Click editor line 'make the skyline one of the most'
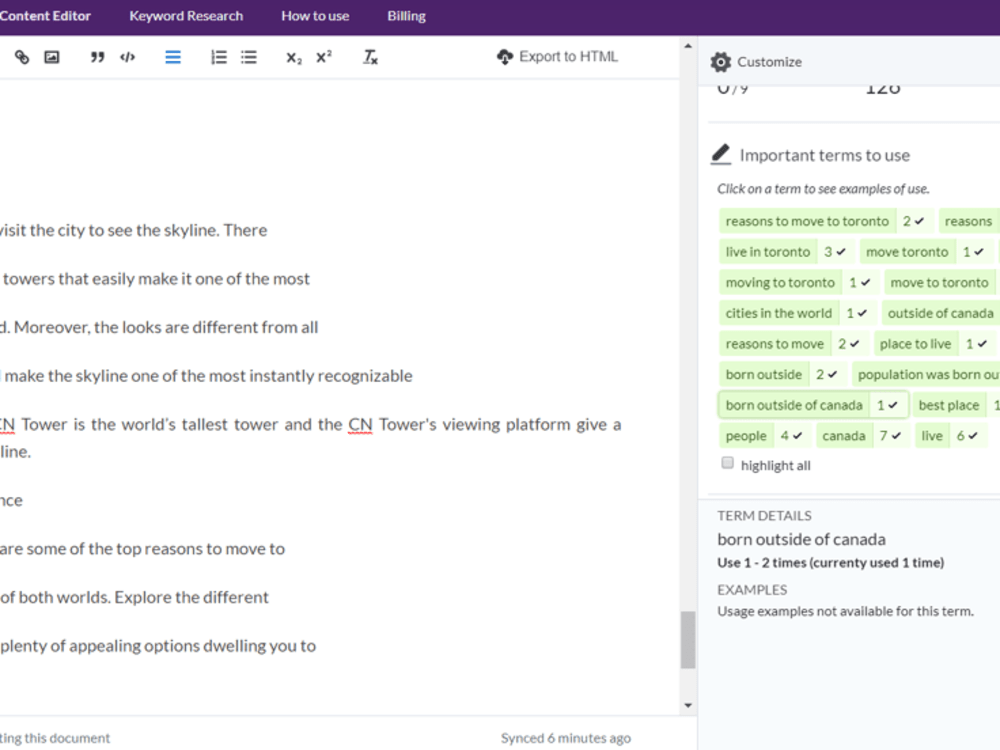1000x750 pixels. (207, 376)
